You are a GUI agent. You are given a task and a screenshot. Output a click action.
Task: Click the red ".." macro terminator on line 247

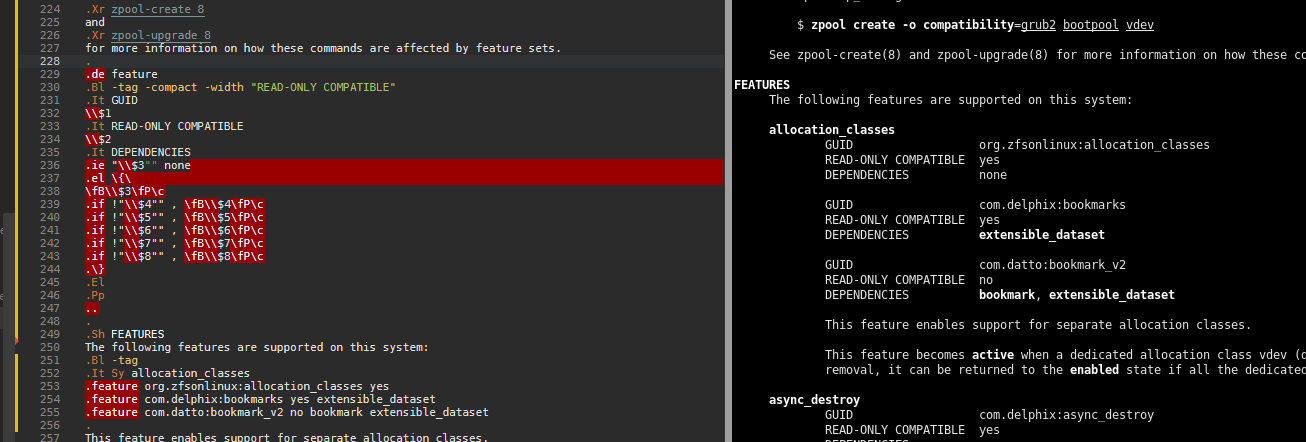point(92,308)
